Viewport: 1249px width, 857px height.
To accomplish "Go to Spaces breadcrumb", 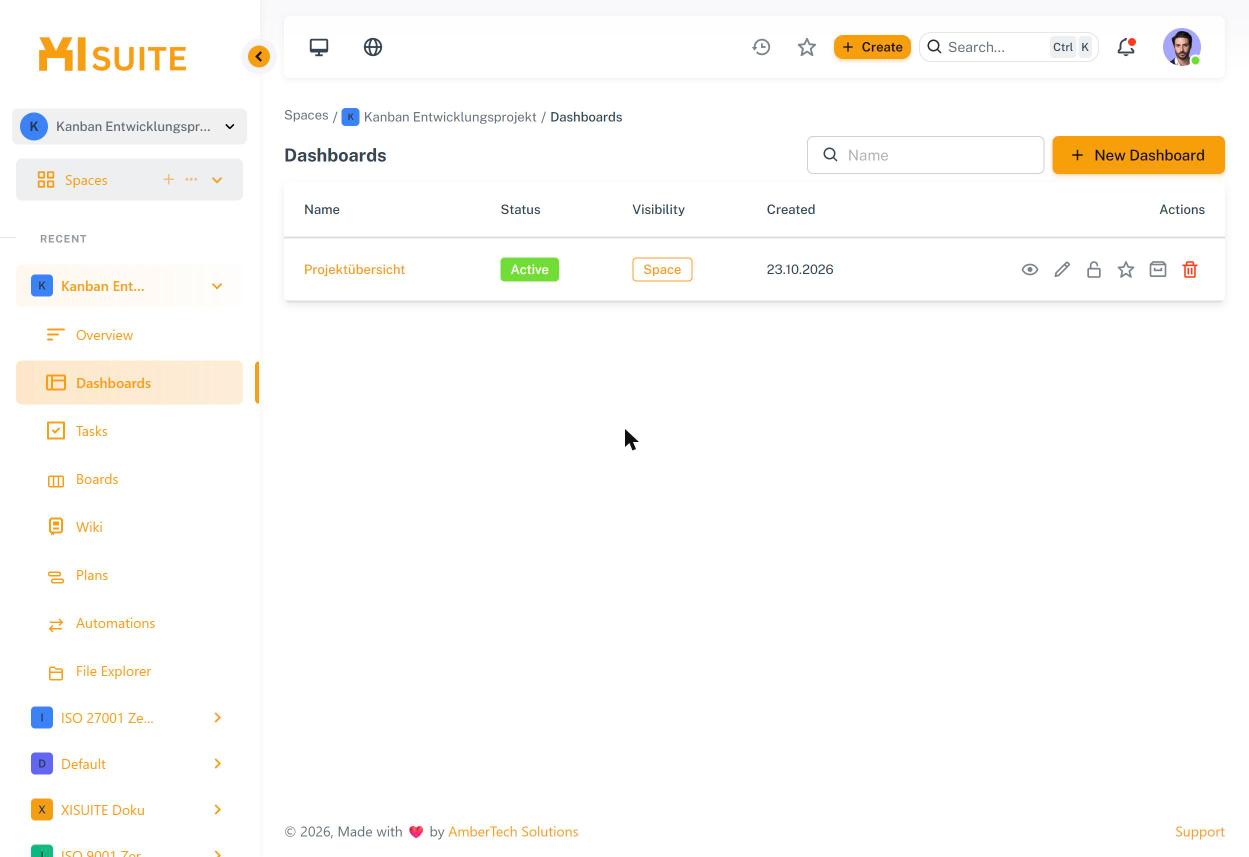I will click(306, 116).
